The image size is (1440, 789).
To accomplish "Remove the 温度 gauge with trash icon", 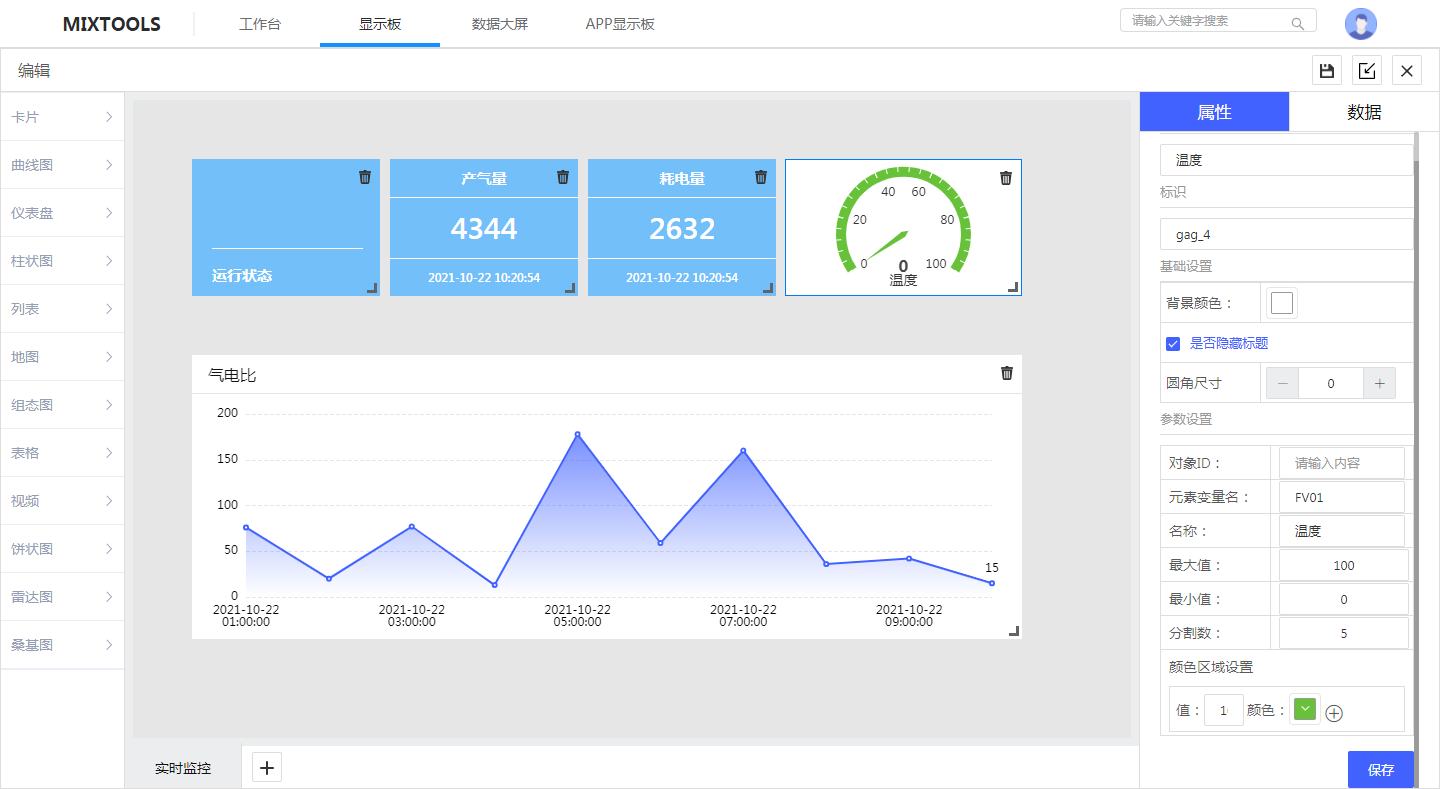I will pos(1006,178).
